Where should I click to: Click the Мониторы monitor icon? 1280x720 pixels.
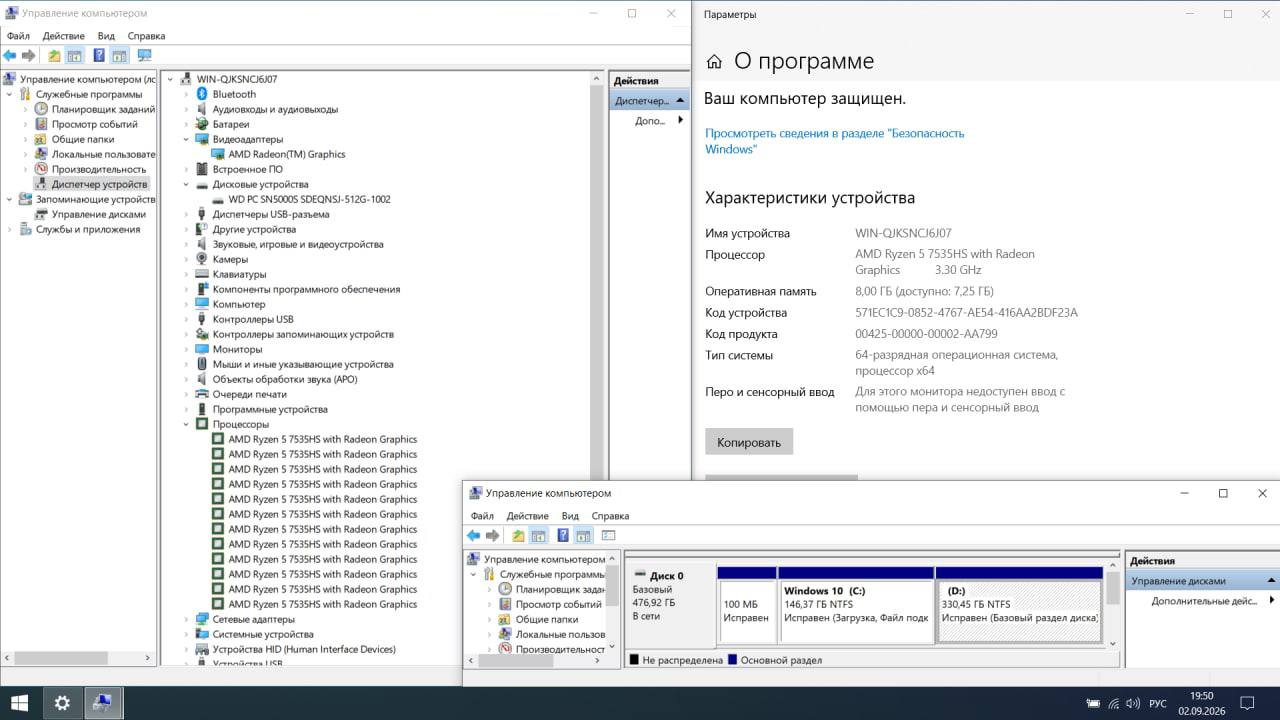[x=202, y=349]
